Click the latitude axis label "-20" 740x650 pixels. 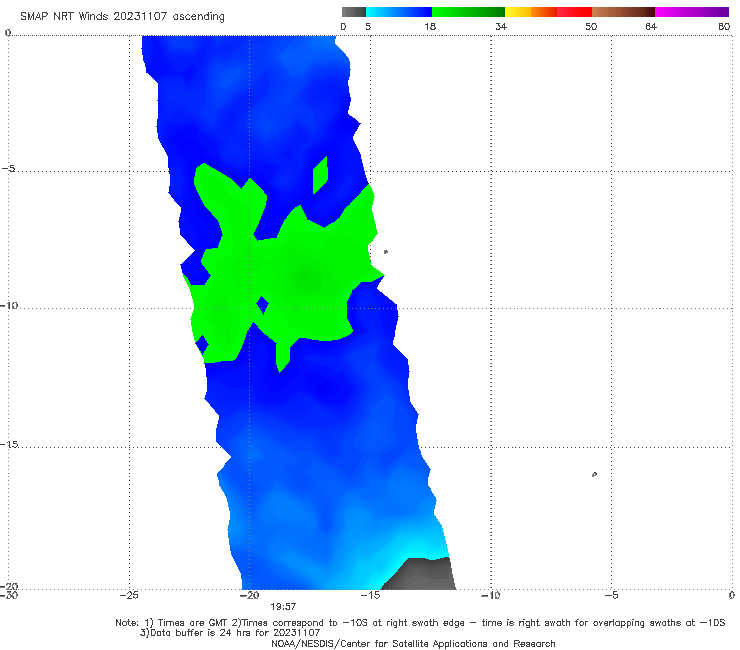point(9,586)
